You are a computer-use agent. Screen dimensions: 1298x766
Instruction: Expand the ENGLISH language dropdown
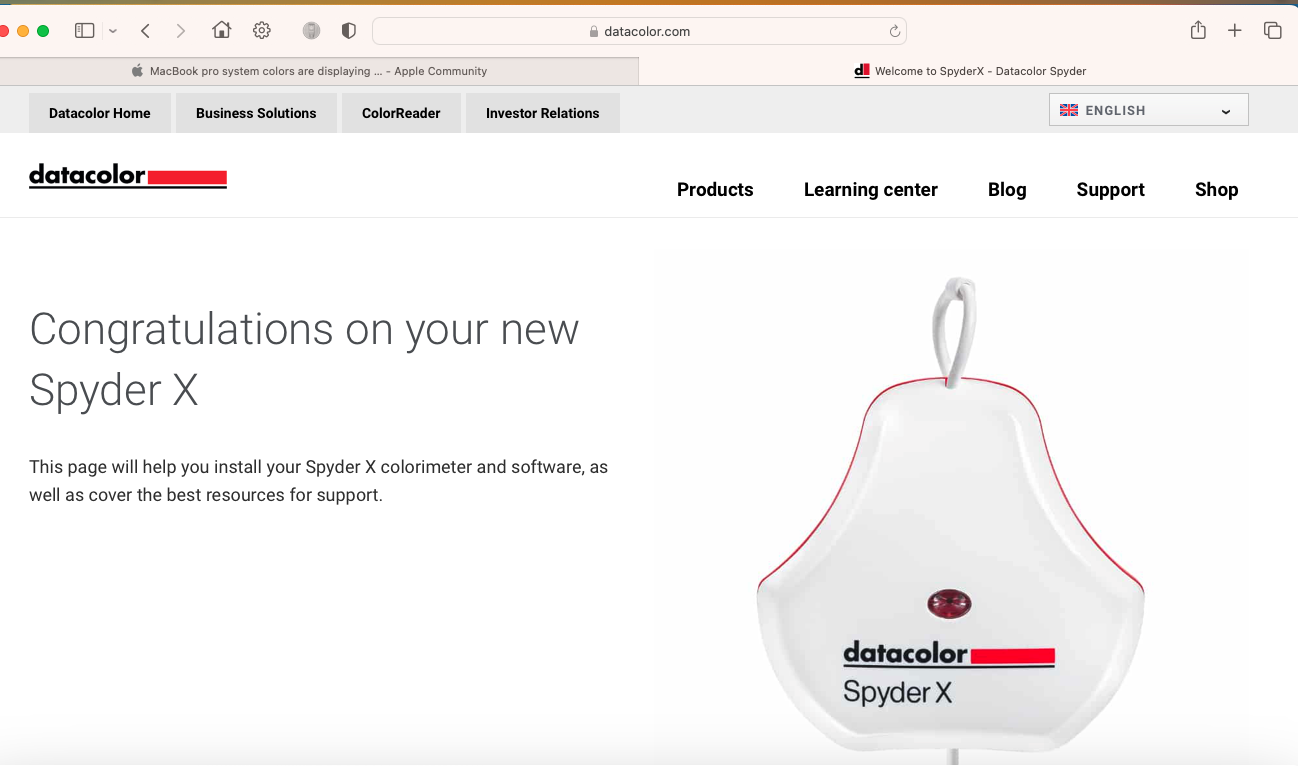pos(1149,110)
